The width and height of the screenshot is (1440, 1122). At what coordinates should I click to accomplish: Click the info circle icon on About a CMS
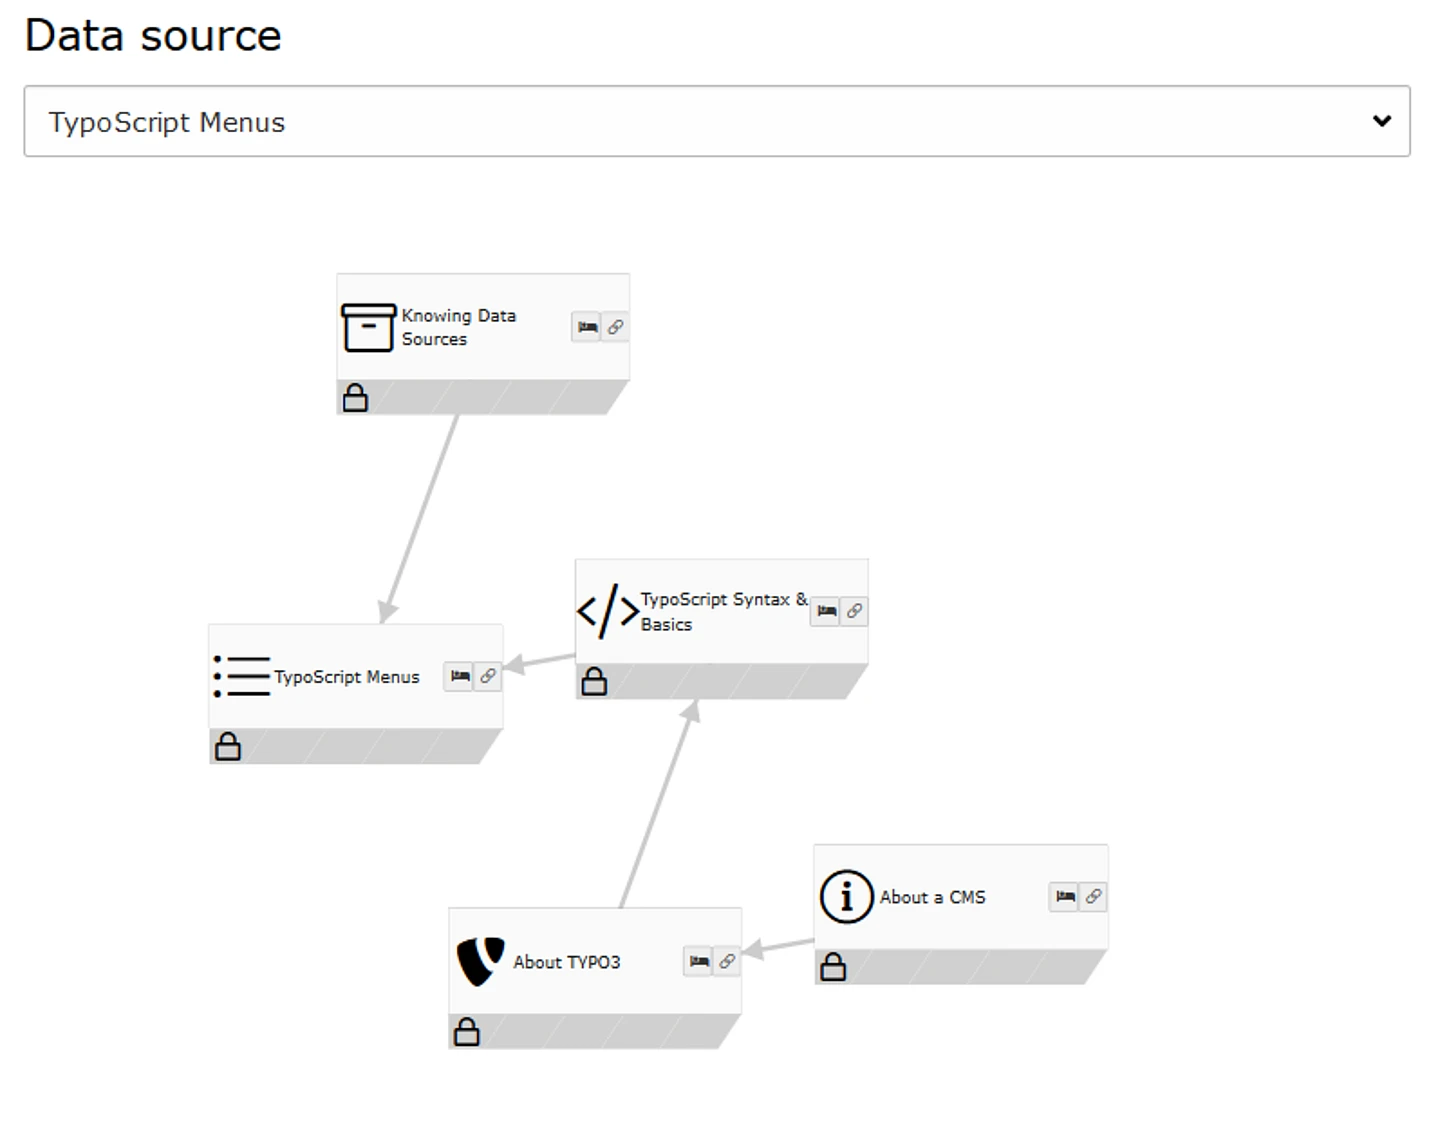click(846, 896)
